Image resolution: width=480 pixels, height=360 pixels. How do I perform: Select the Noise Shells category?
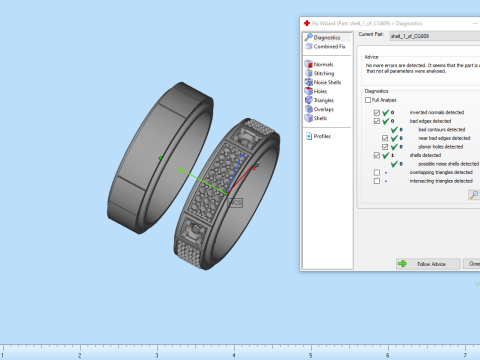327,82
